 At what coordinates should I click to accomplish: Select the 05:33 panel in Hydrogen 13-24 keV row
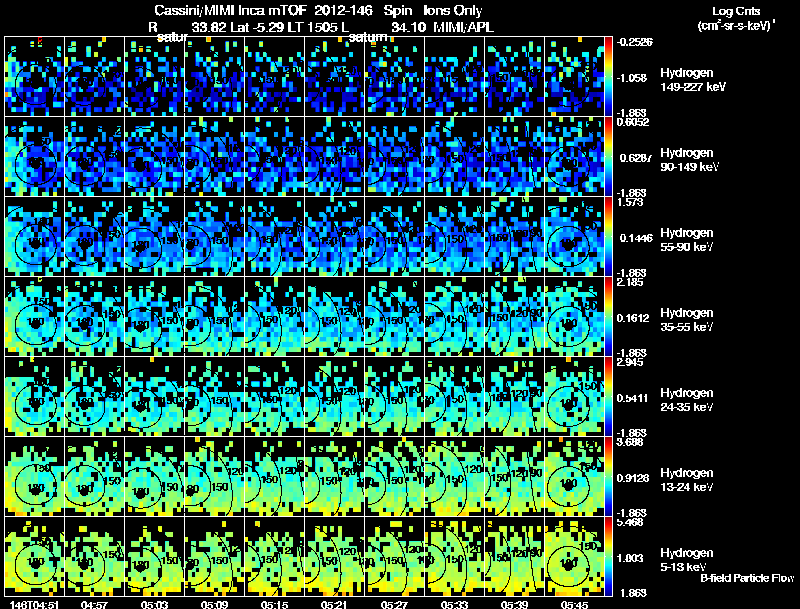point(455,476)
